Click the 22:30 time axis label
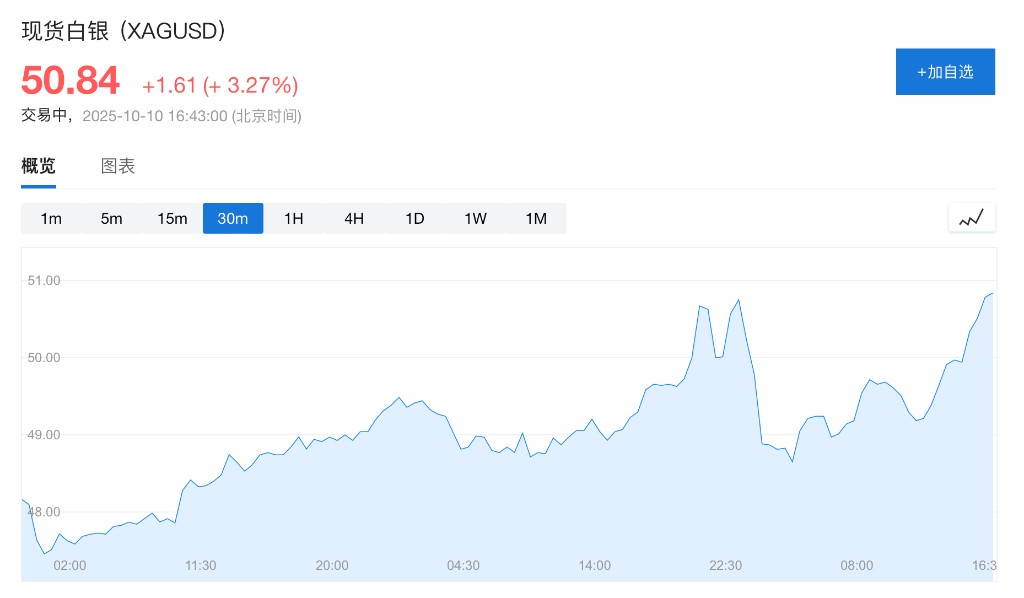The height and width of the screenshot is (598, 1024). click(725, 565)
